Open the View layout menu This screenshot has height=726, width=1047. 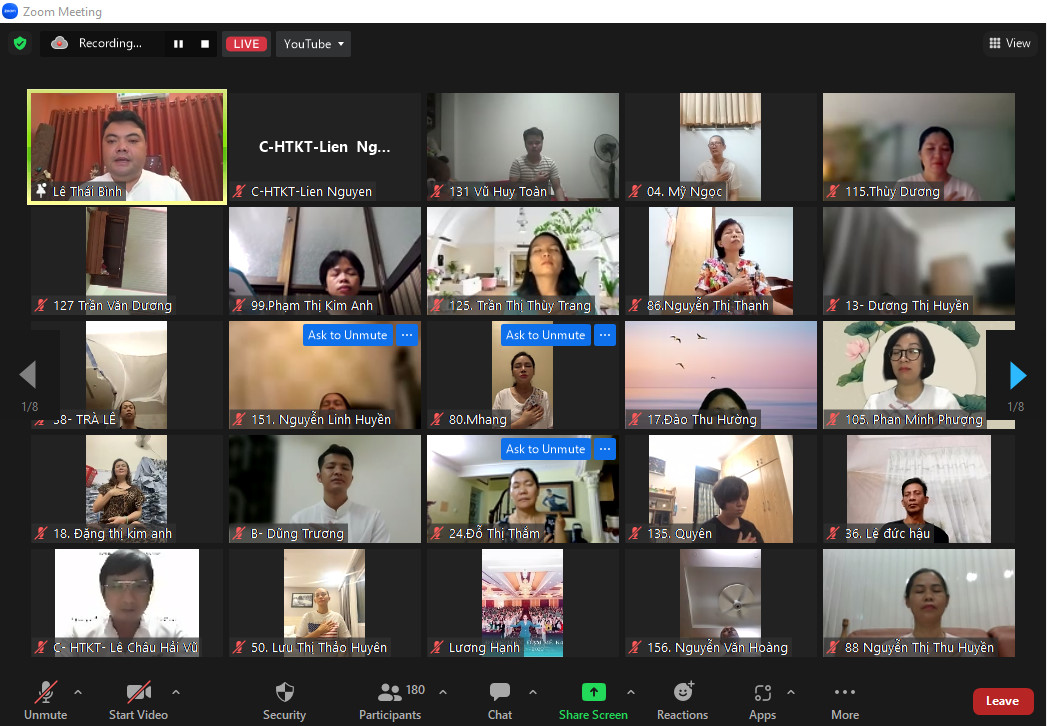(x=1010, y=43)
